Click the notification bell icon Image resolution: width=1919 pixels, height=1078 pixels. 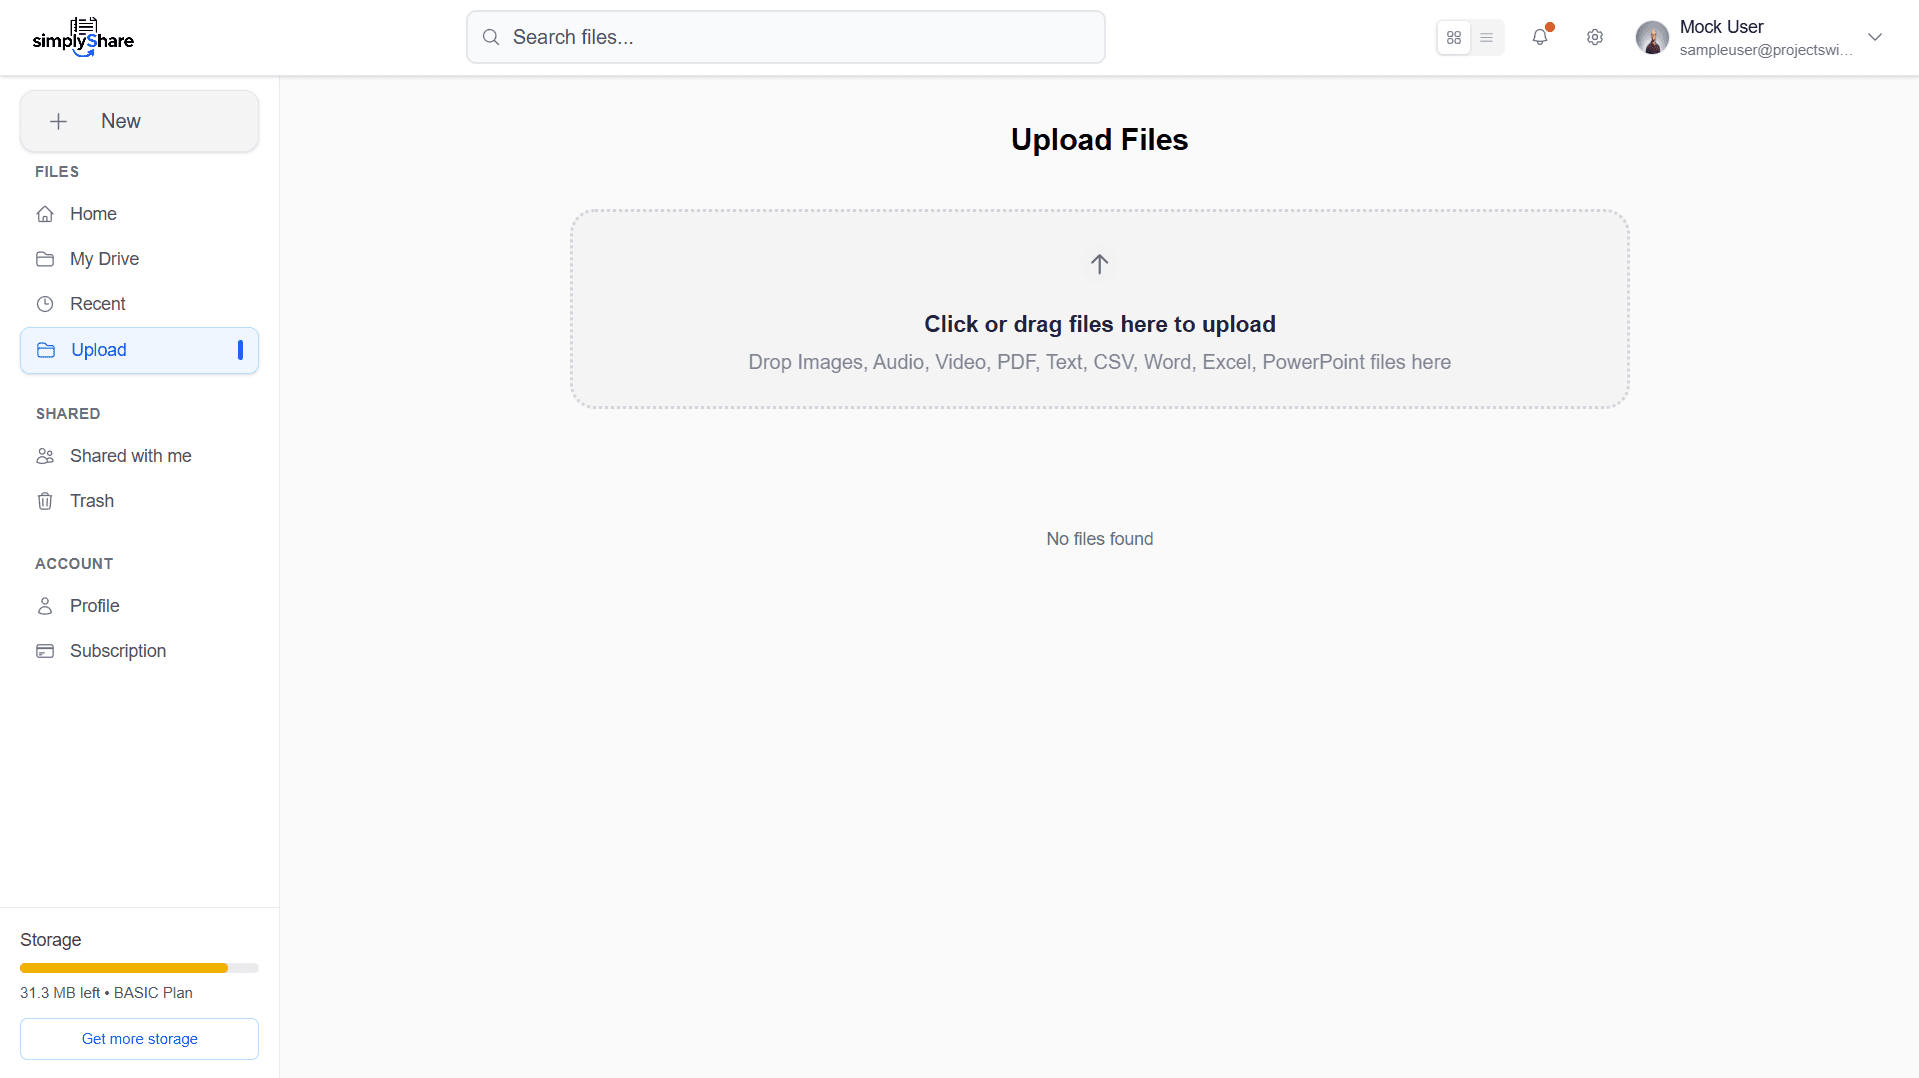pyautogui.click(x=1540, y=38)
